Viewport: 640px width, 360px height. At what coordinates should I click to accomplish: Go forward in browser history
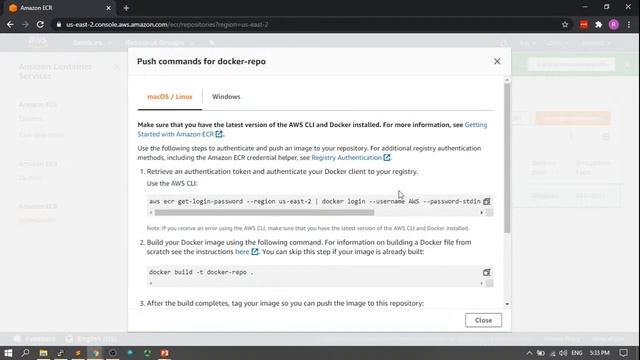(25, 24)
